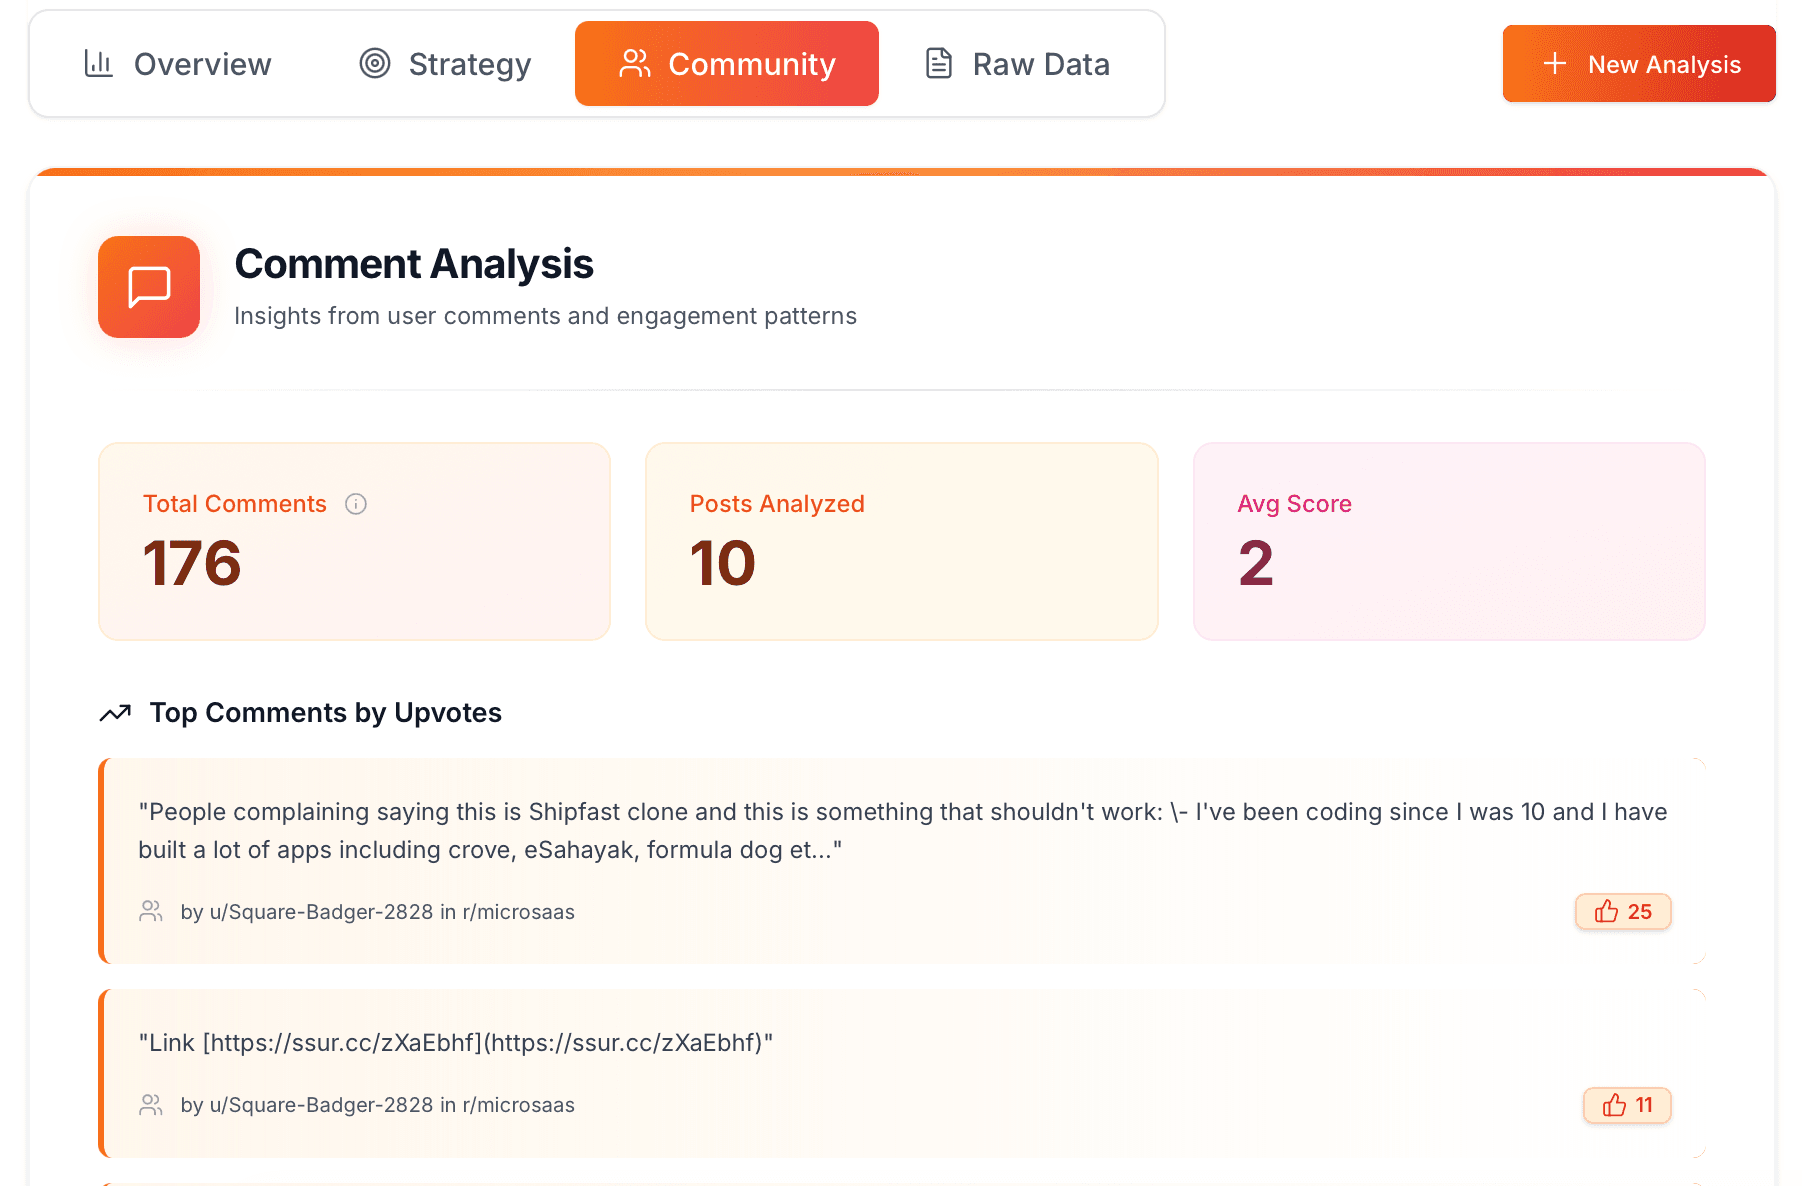Click the people icon on Community tab
This screenshot has height=1186, width=1802.
[634, 63]
